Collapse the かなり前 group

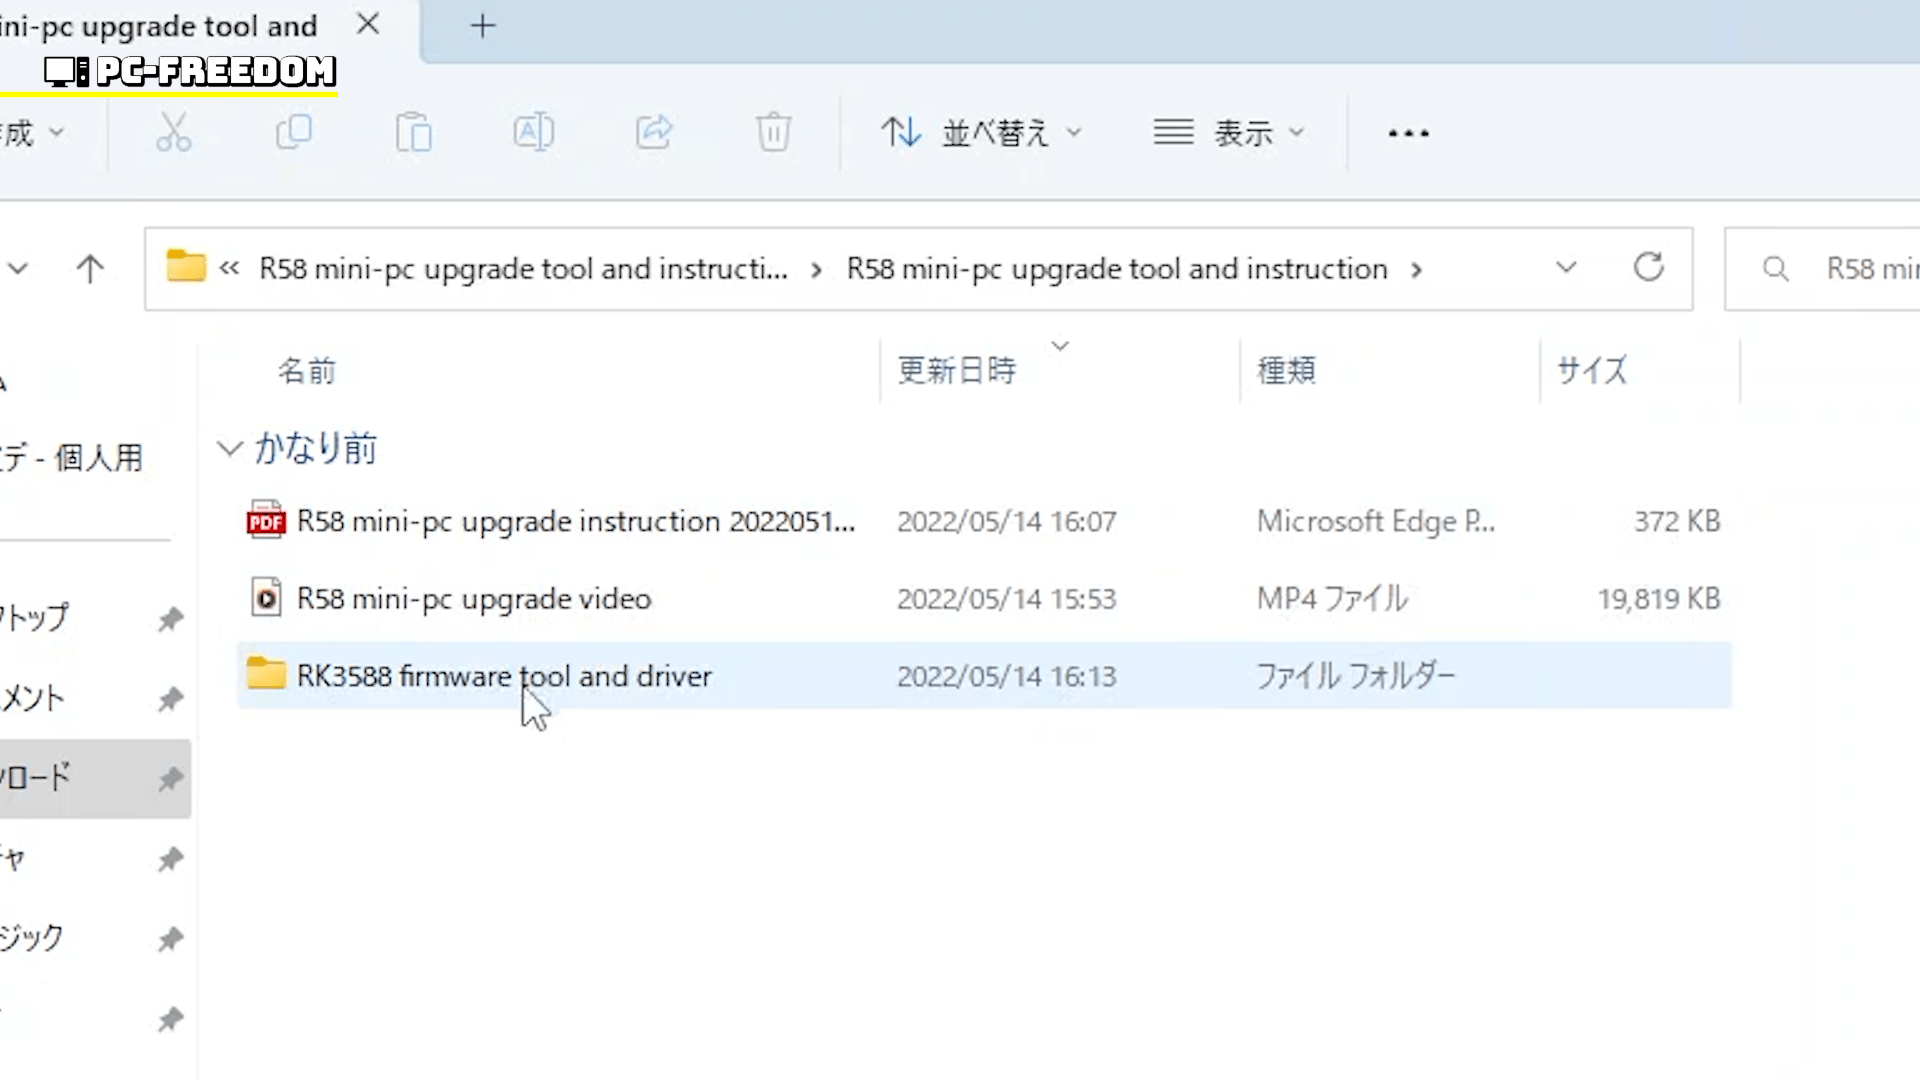pos(230,449)
